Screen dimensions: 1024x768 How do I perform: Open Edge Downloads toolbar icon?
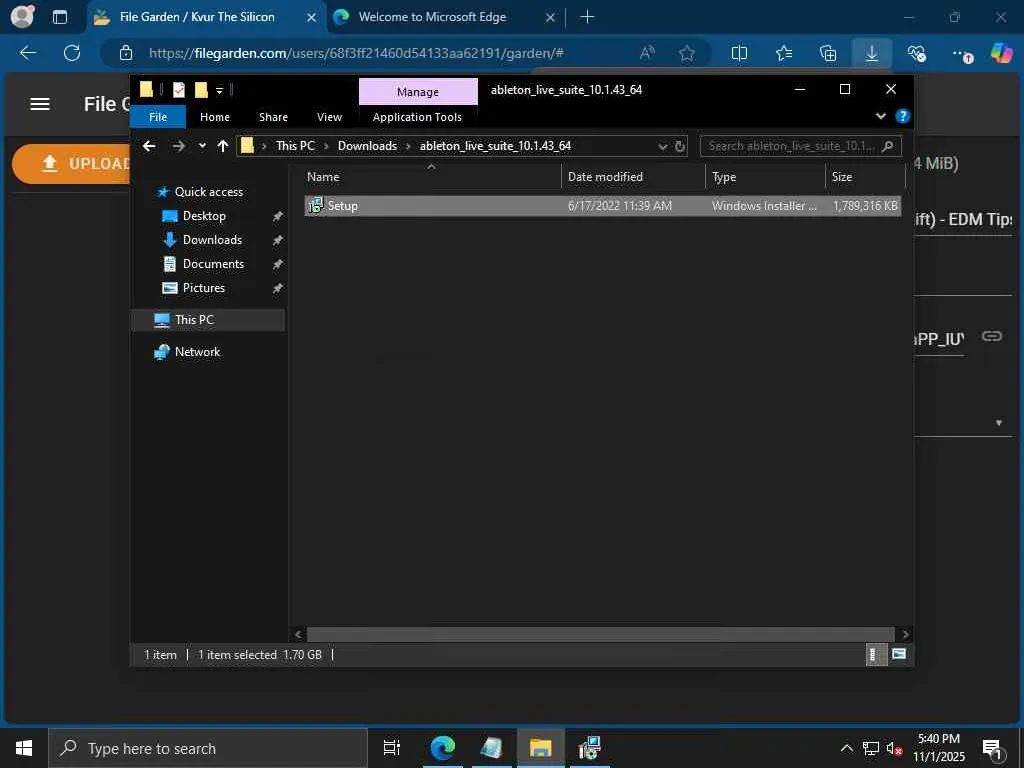click(872, 53)
